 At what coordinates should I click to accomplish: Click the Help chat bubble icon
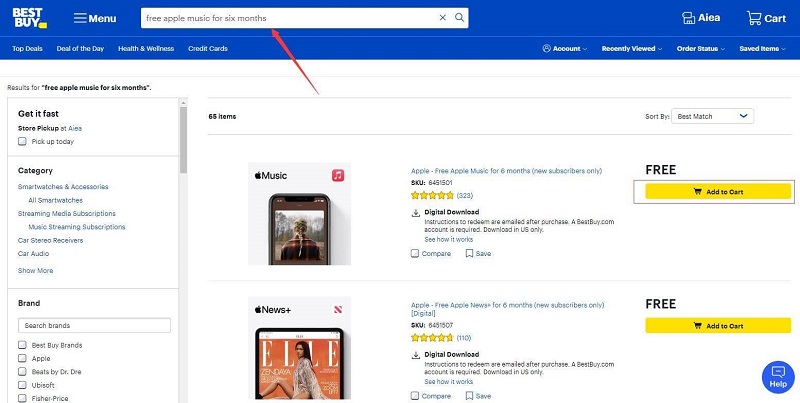point(778,377)
